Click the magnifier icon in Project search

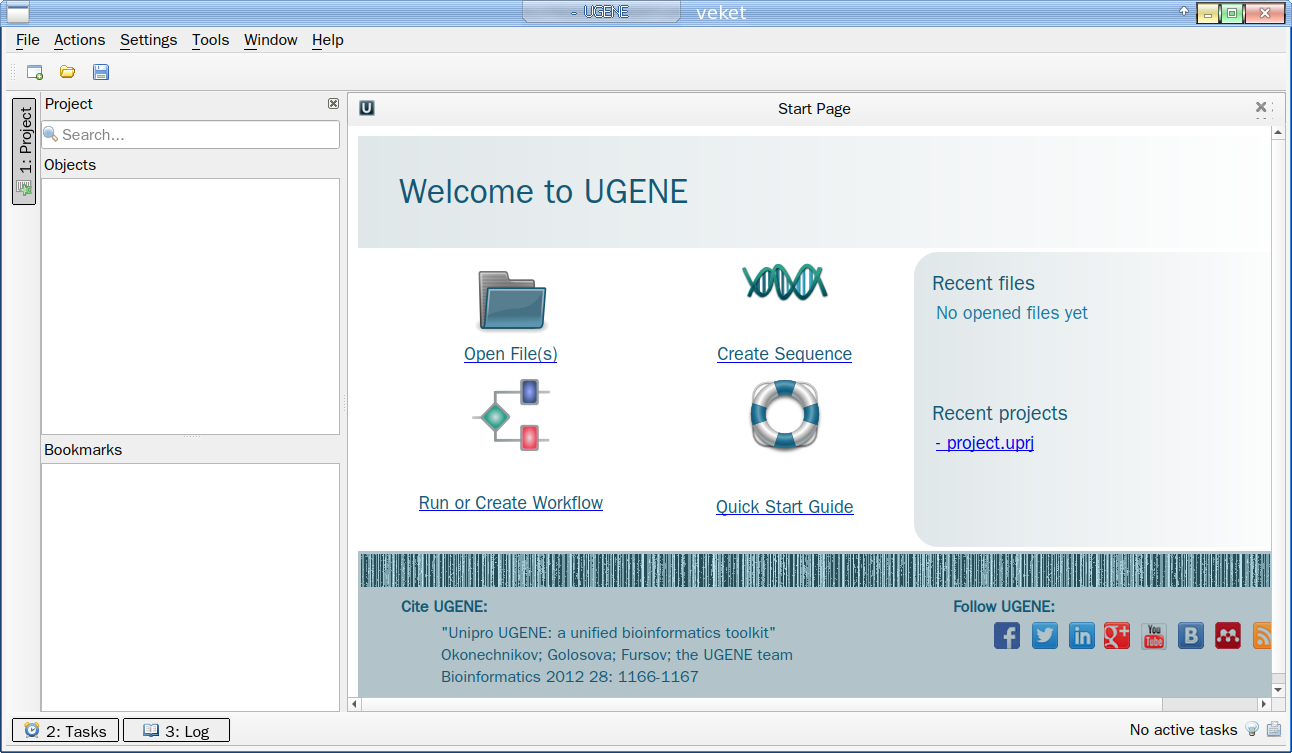click(x=51, y=134)
